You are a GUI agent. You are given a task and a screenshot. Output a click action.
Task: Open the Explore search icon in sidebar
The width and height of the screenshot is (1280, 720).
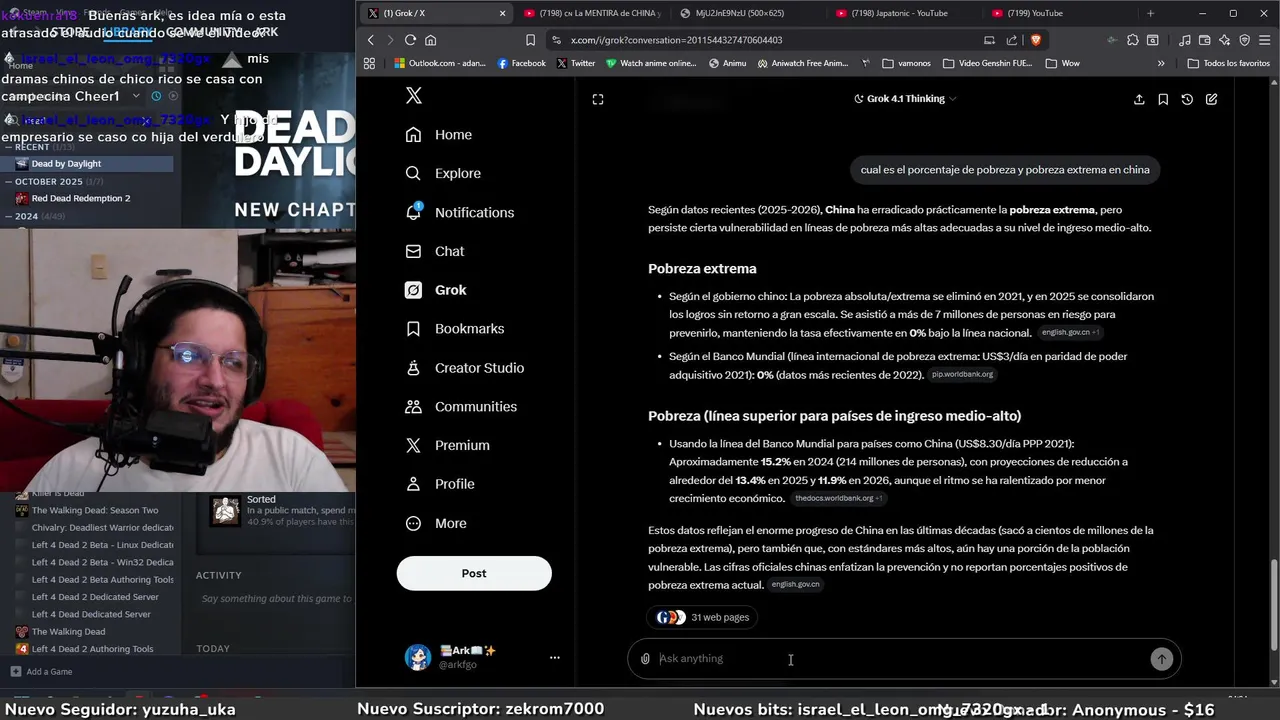tap(413, 173)
